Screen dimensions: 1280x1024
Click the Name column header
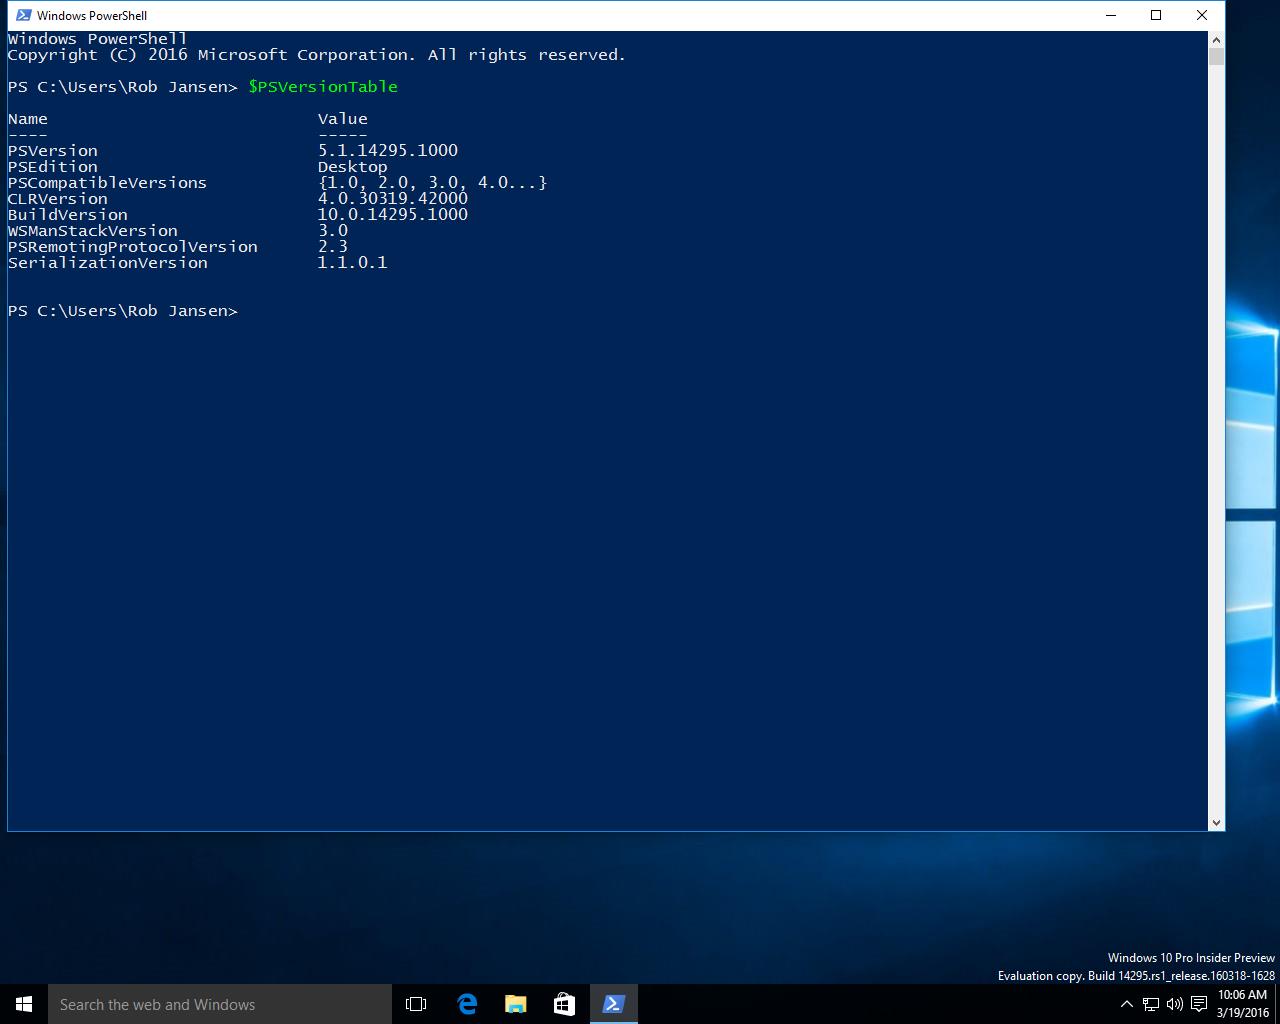pos(28,119)
